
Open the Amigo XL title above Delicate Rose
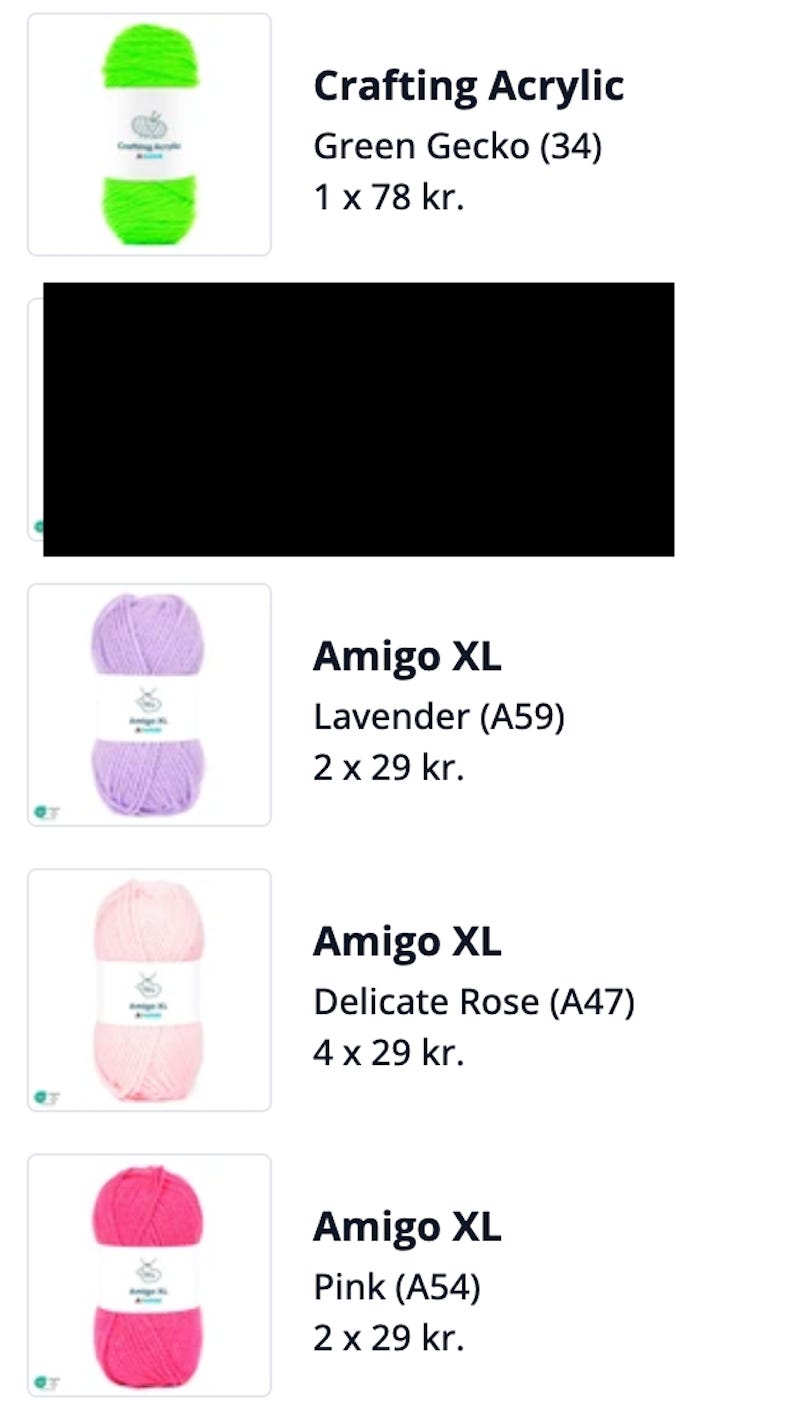[x=407, y=942]
